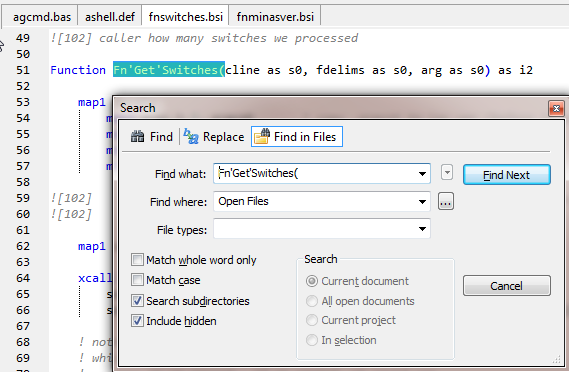Click the ![102] comment on line 60

[x=71, y=214]
